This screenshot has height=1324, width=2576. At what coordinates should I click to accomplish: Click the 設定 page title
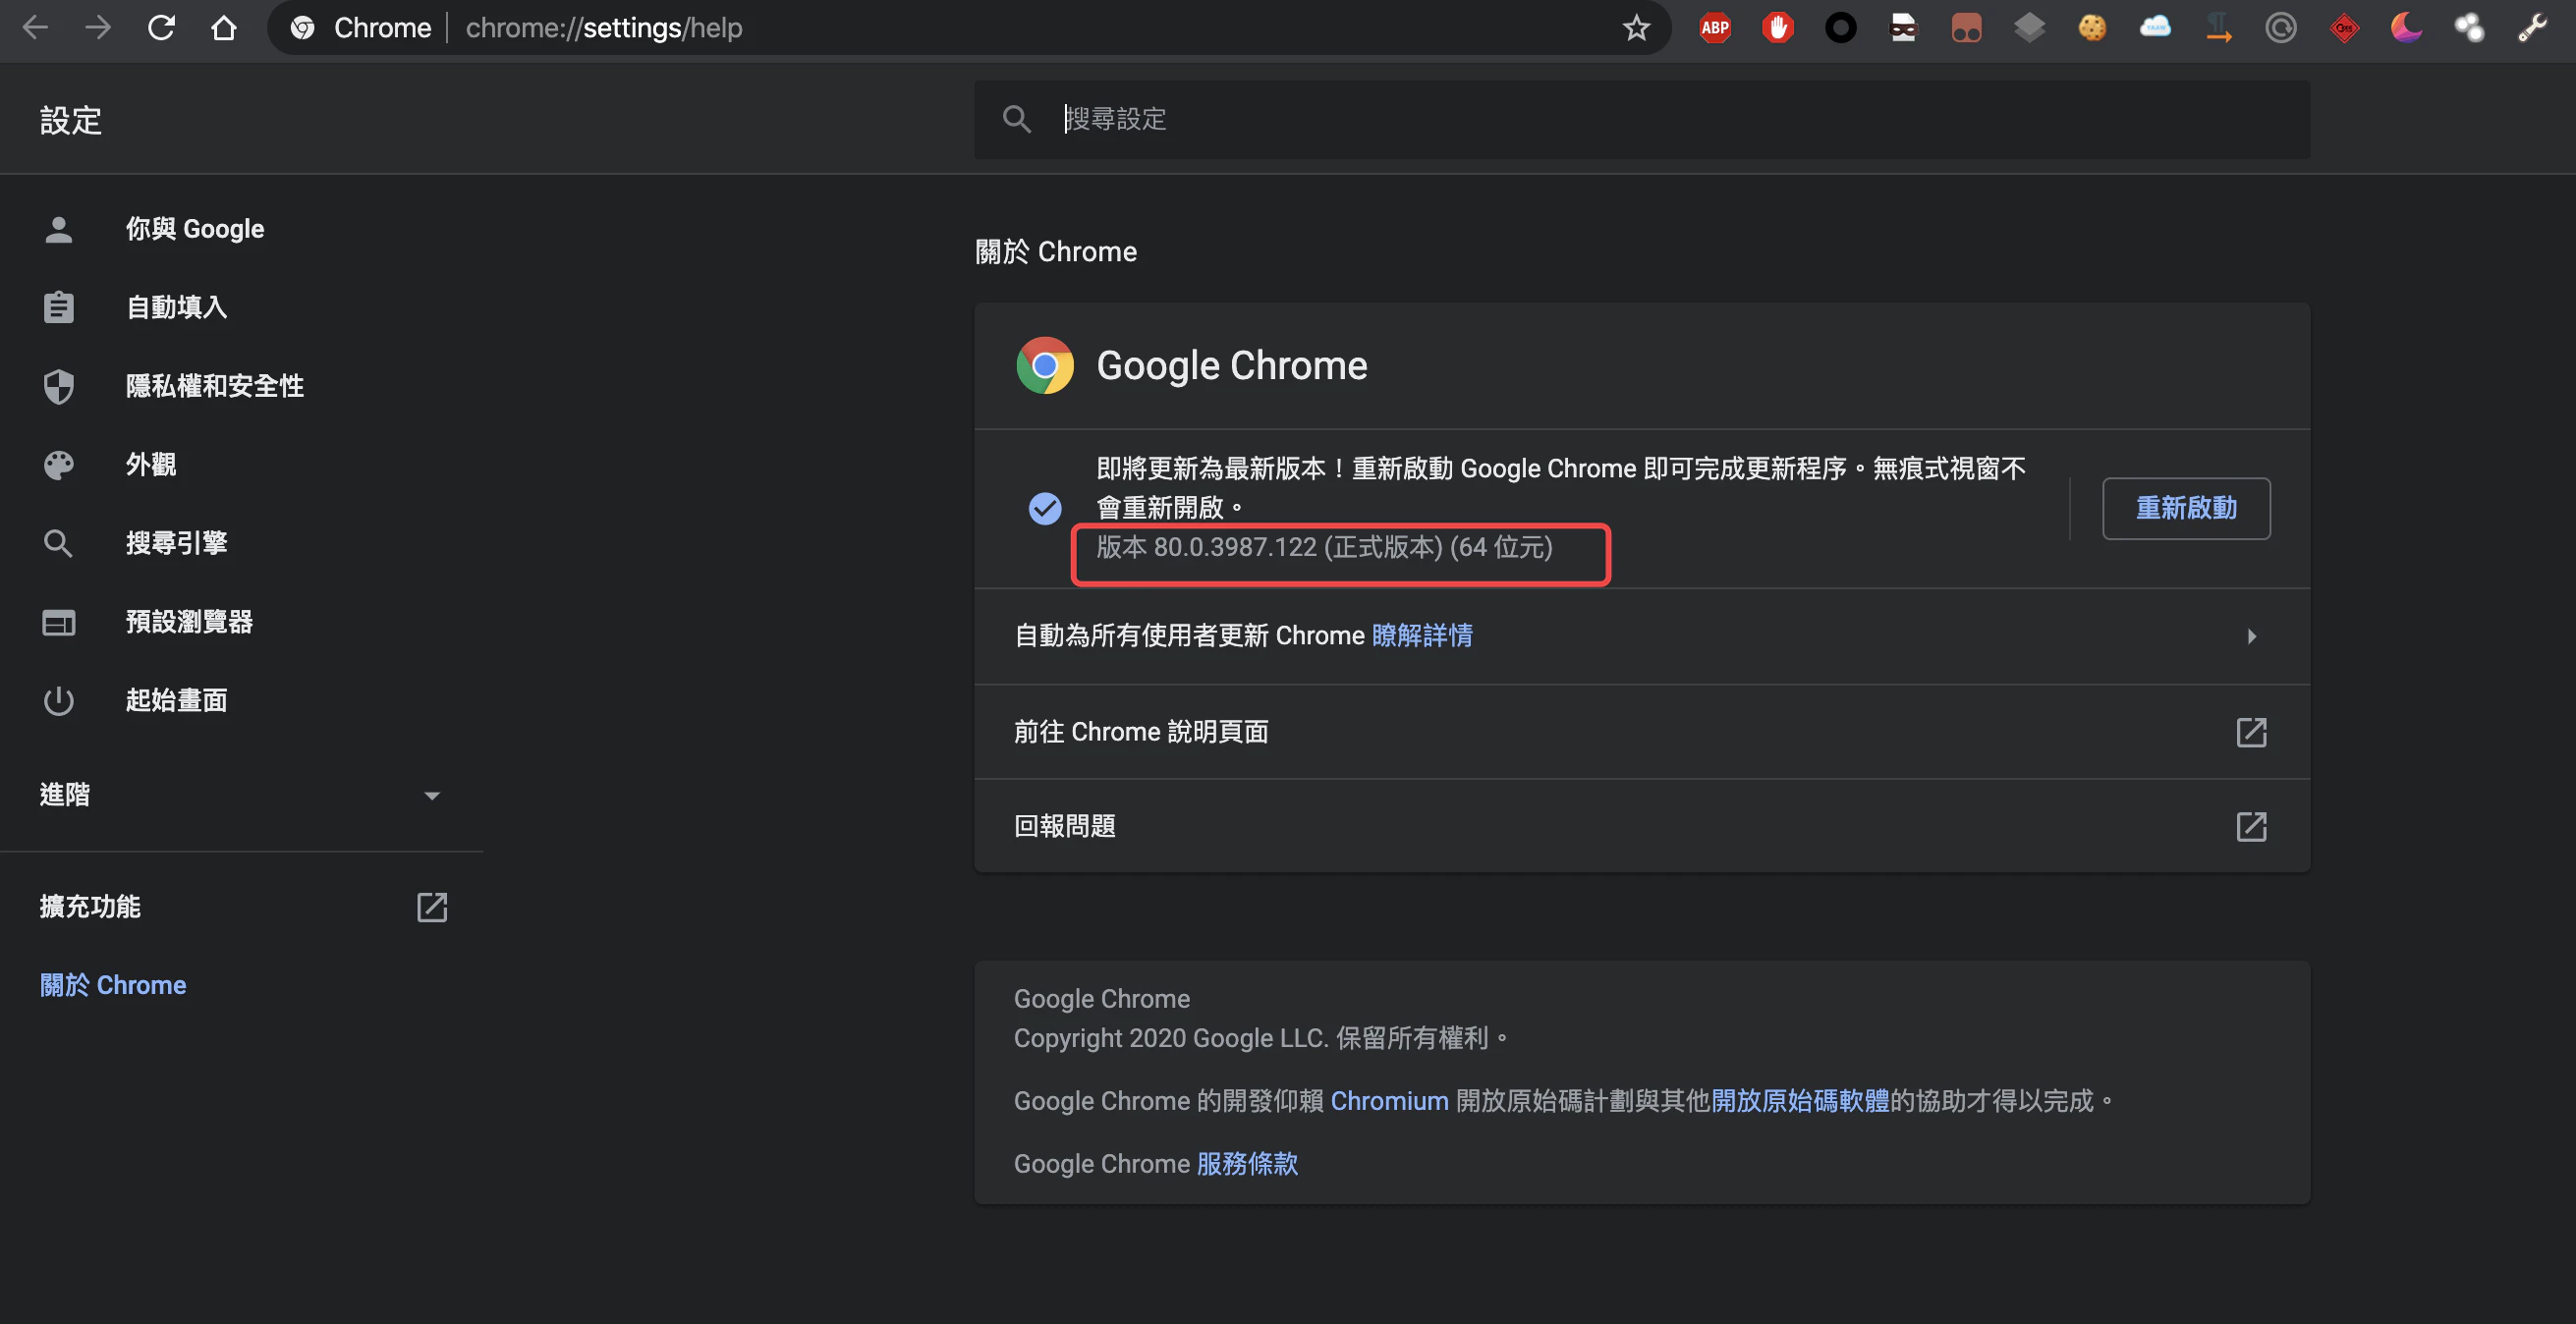point(71,121)
